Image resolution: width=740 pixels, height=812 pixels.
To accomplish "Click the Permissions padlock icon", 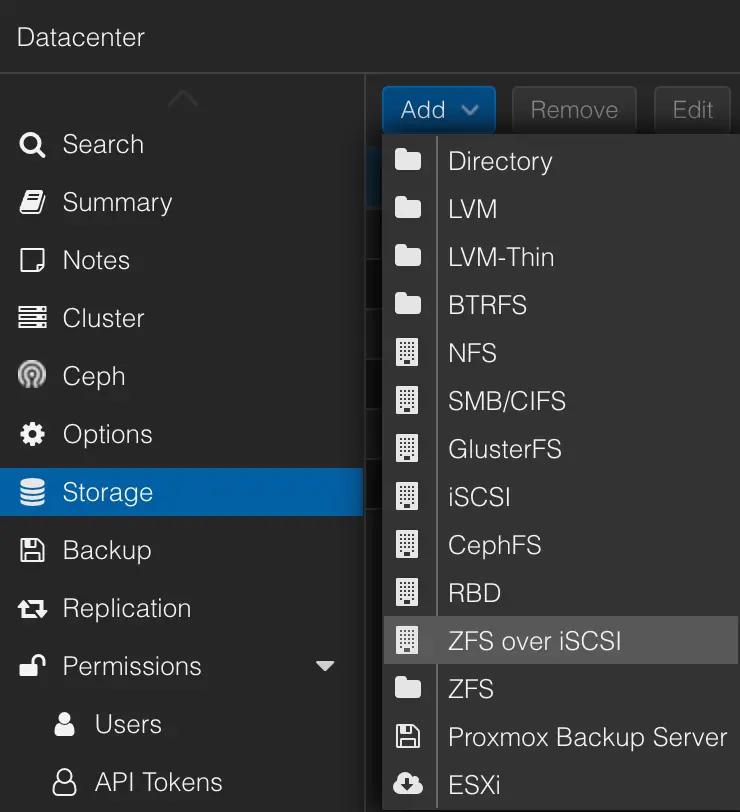I will coord(31,666).
